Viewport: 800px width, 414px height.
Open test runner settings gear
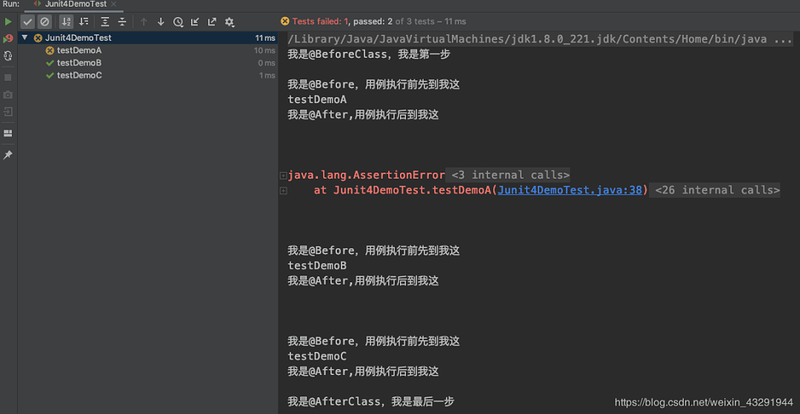click(229, 21)
